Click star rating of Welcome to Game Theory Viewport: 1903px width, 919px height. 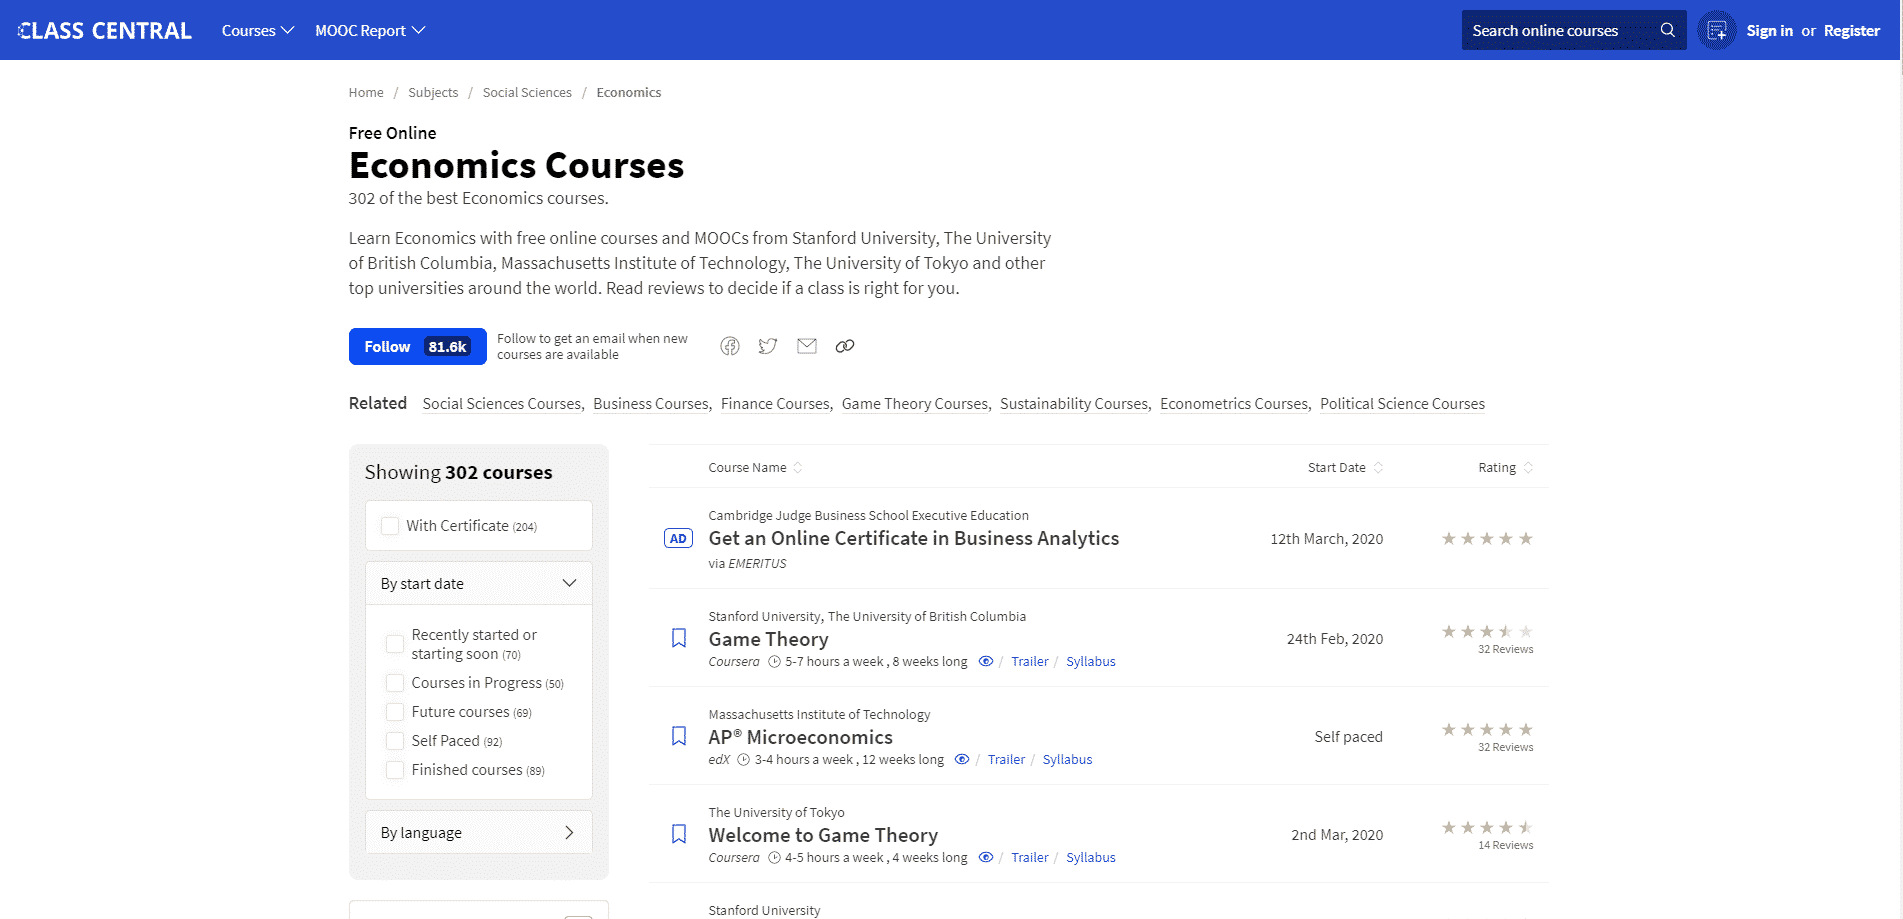1487,827
